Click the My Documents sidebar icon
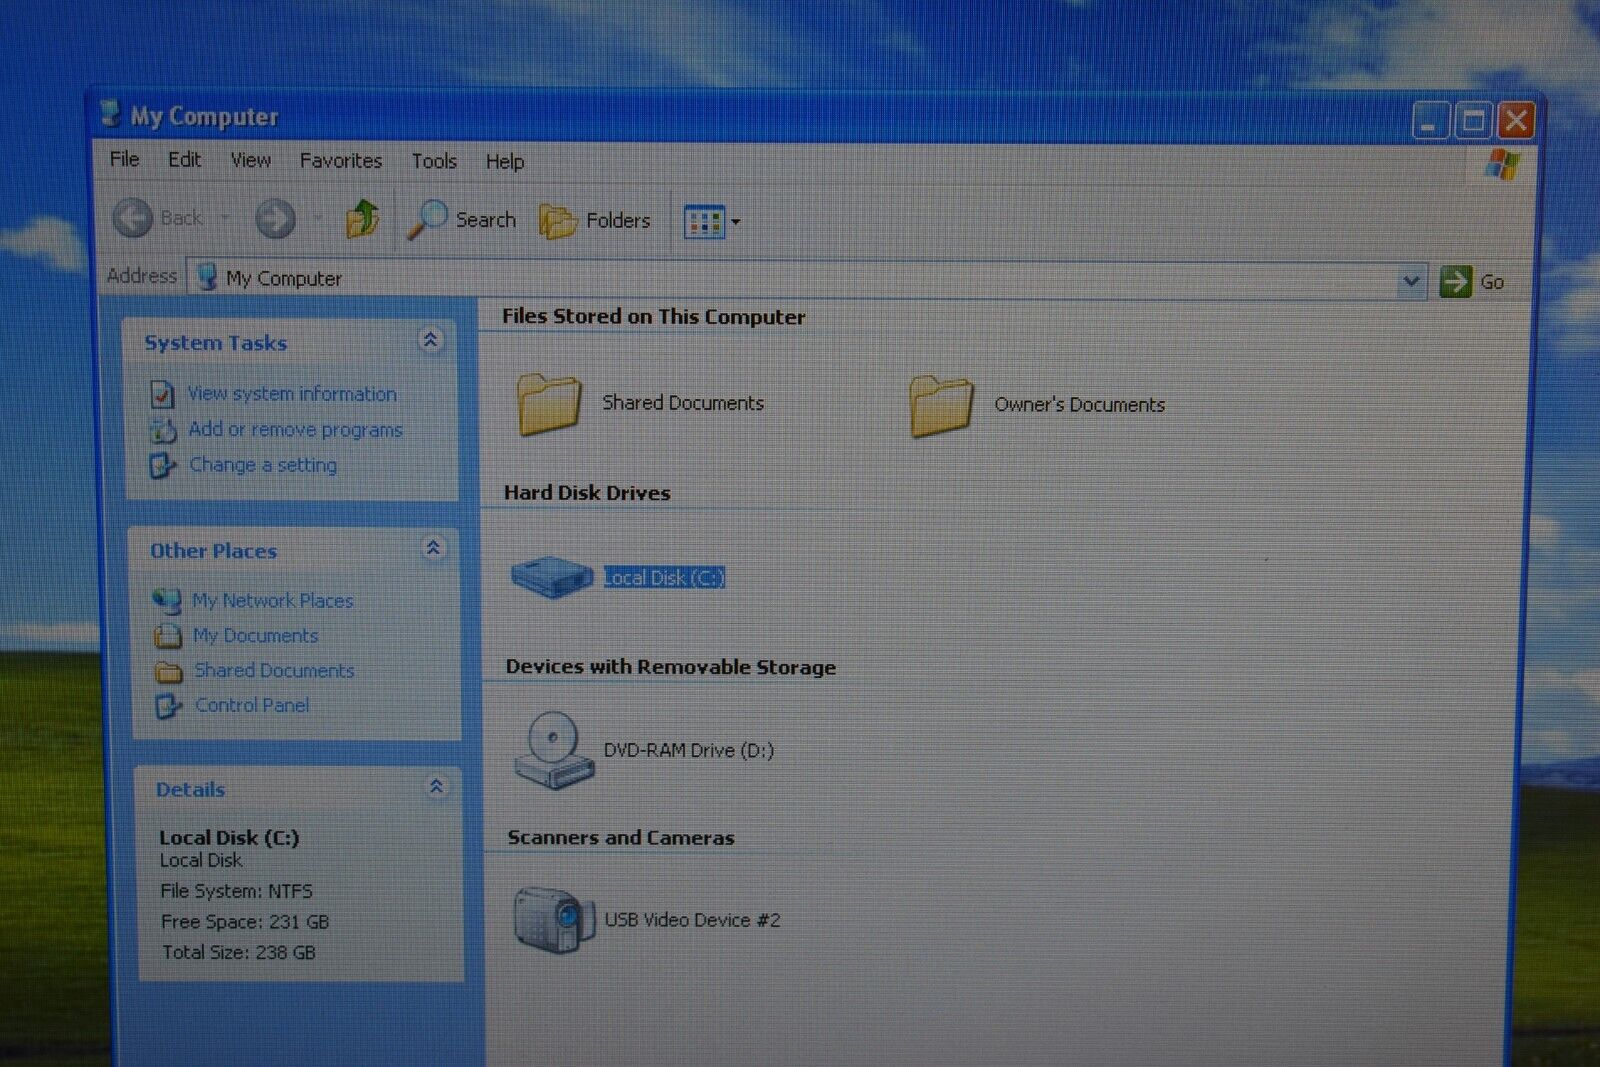This screenshot has width=1600, height=1067. pos(168,636)
